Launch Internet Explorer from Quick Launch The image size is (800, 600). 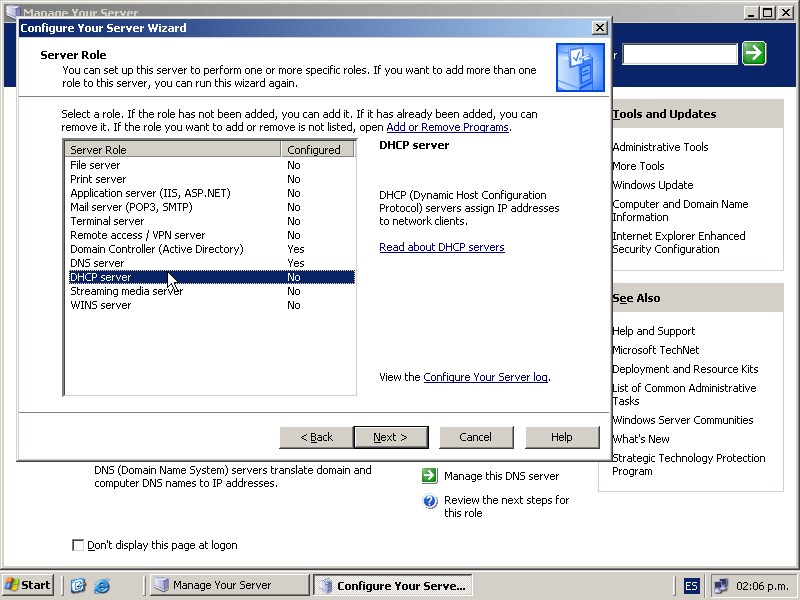[x=101, y=586]
